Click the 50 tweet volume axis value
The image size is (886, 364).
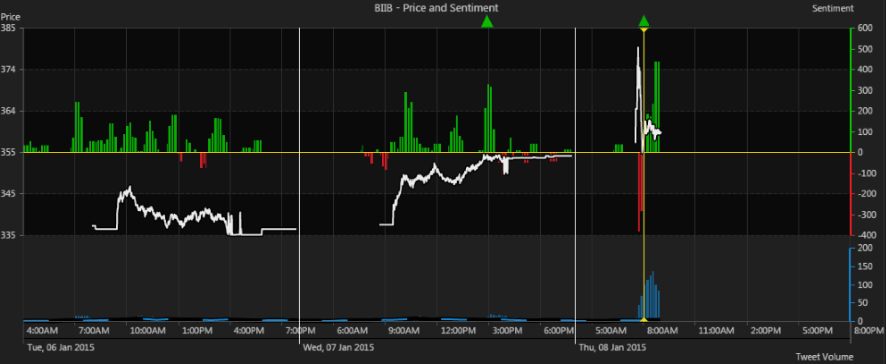[862, 304]
